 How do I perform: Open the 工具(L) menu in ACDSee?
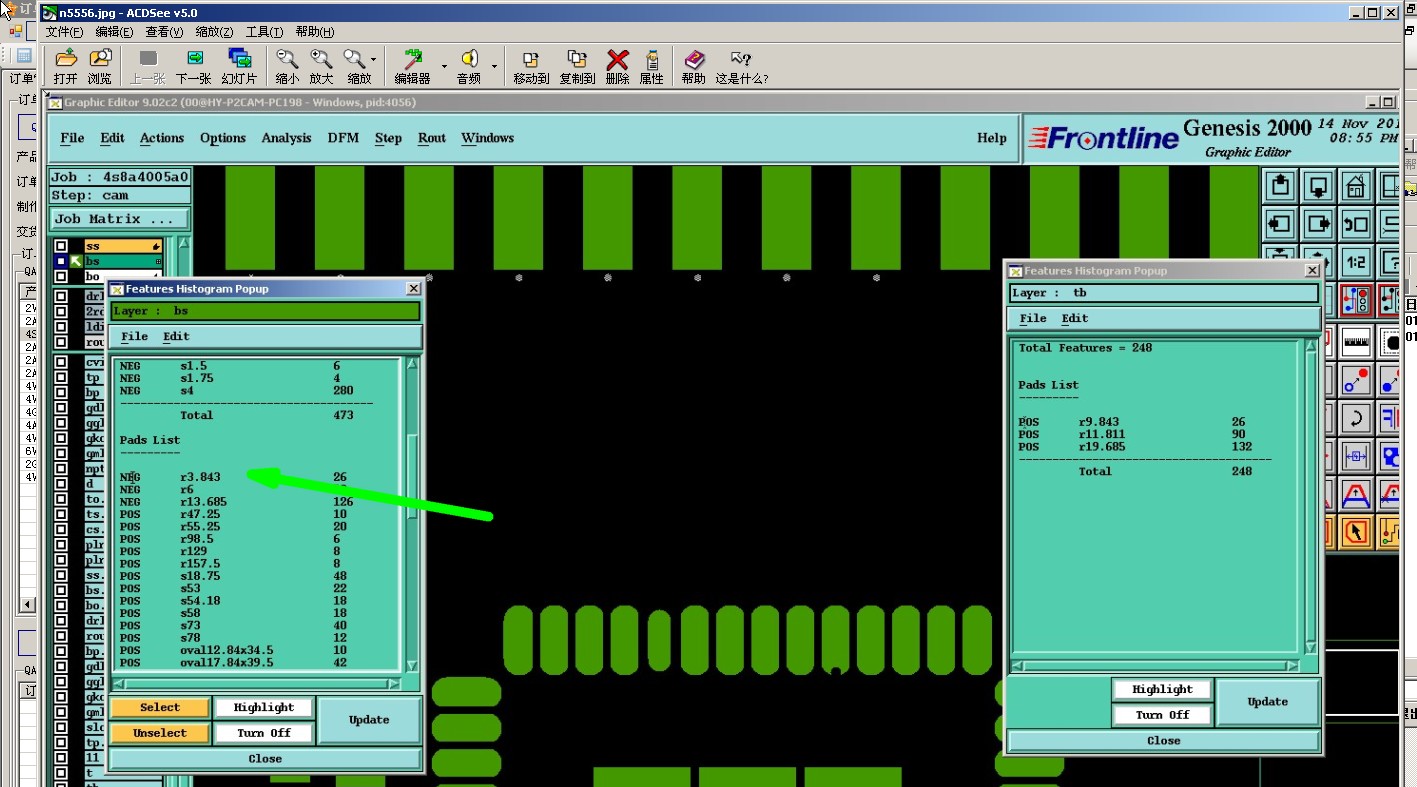pos(266,32)
